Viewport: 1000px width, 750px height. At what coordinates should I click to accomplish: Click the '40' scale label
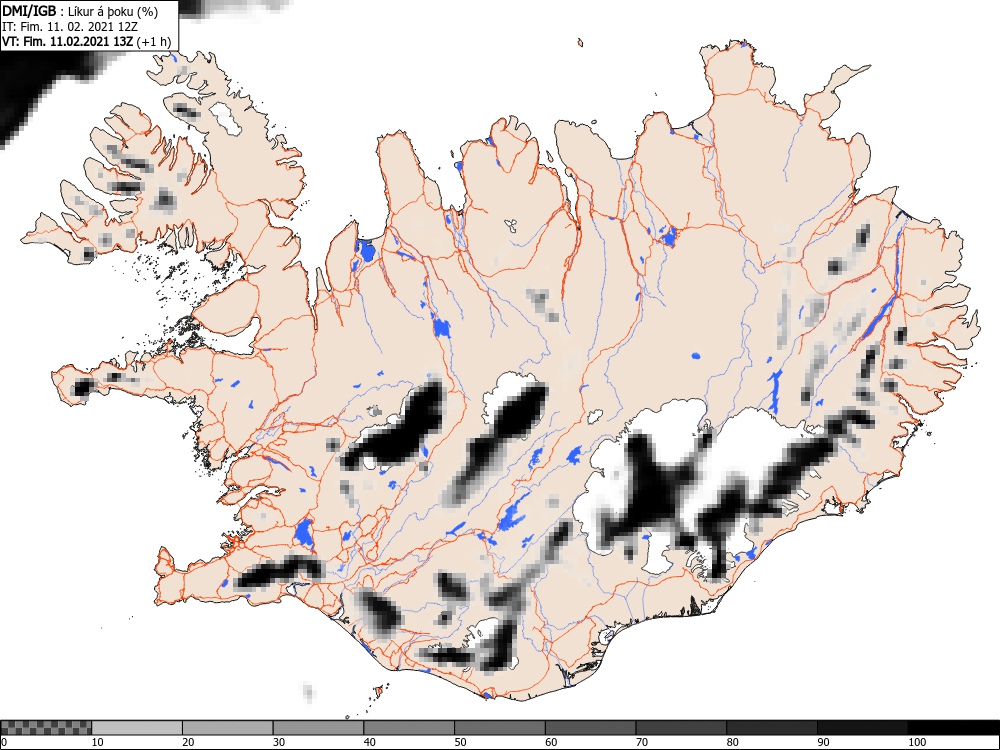(370, 742)
